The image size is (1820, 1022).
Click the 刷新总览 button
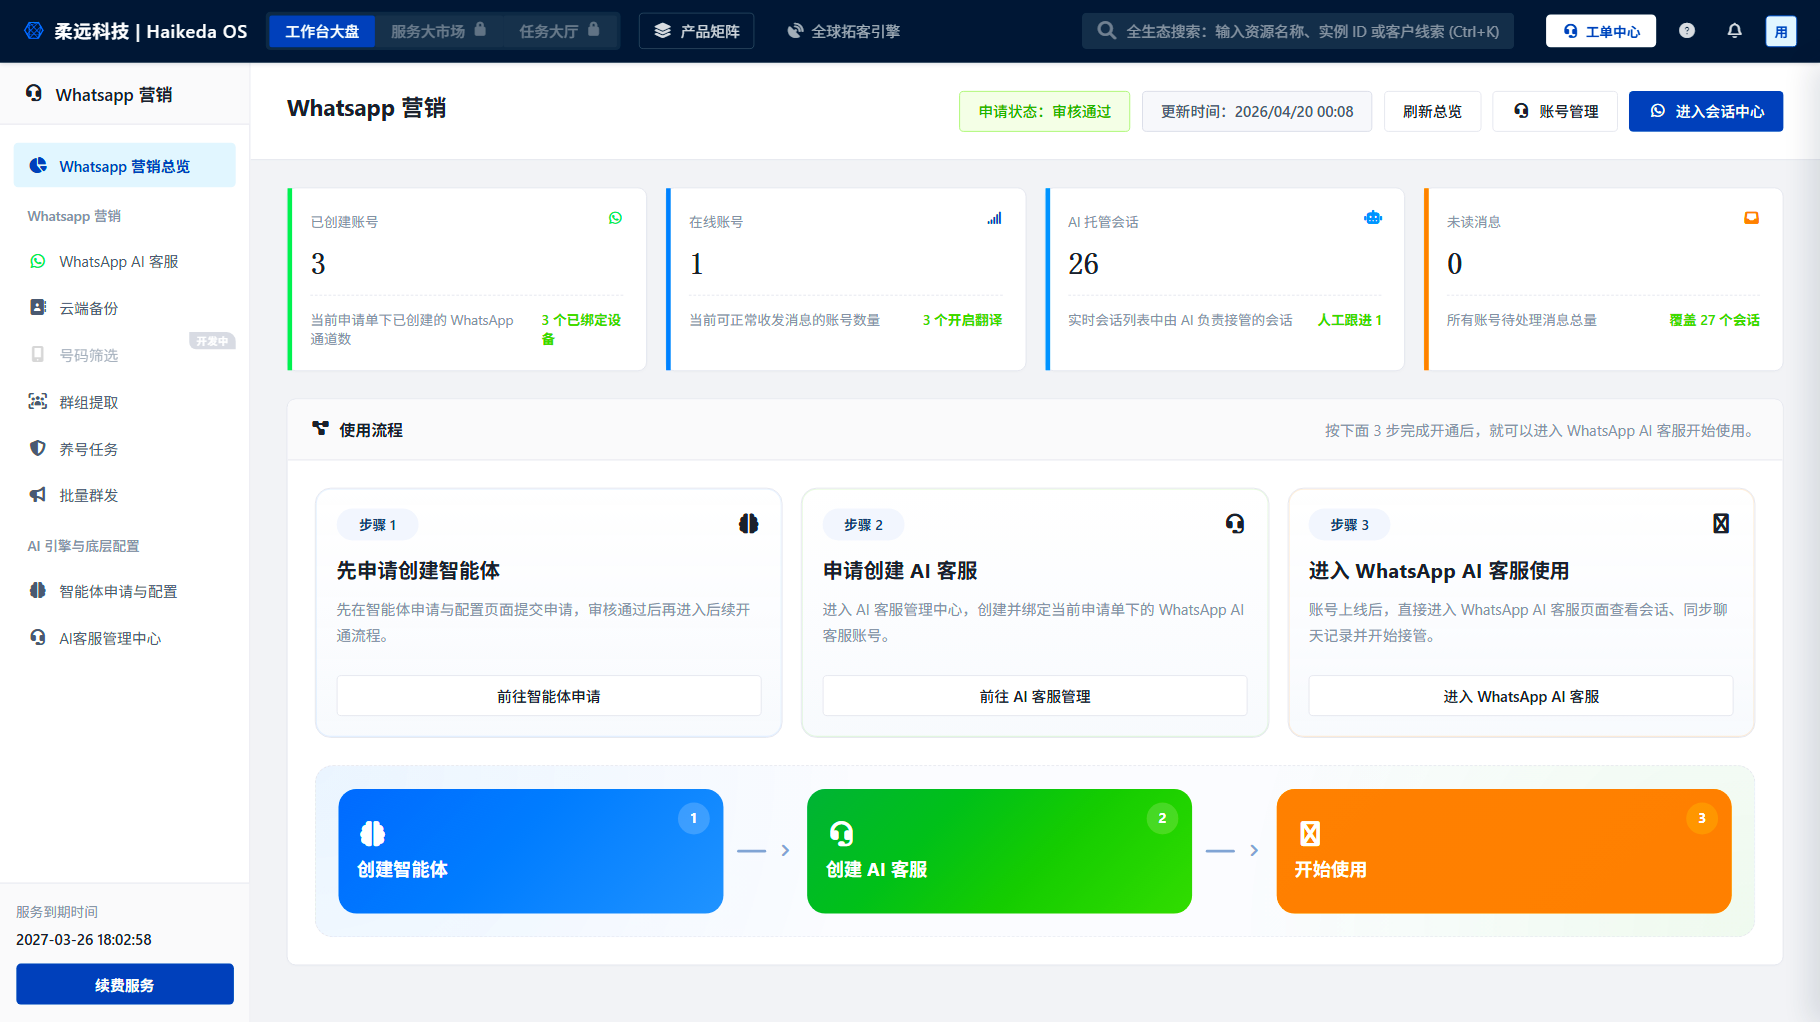(x=1432, y=111)
